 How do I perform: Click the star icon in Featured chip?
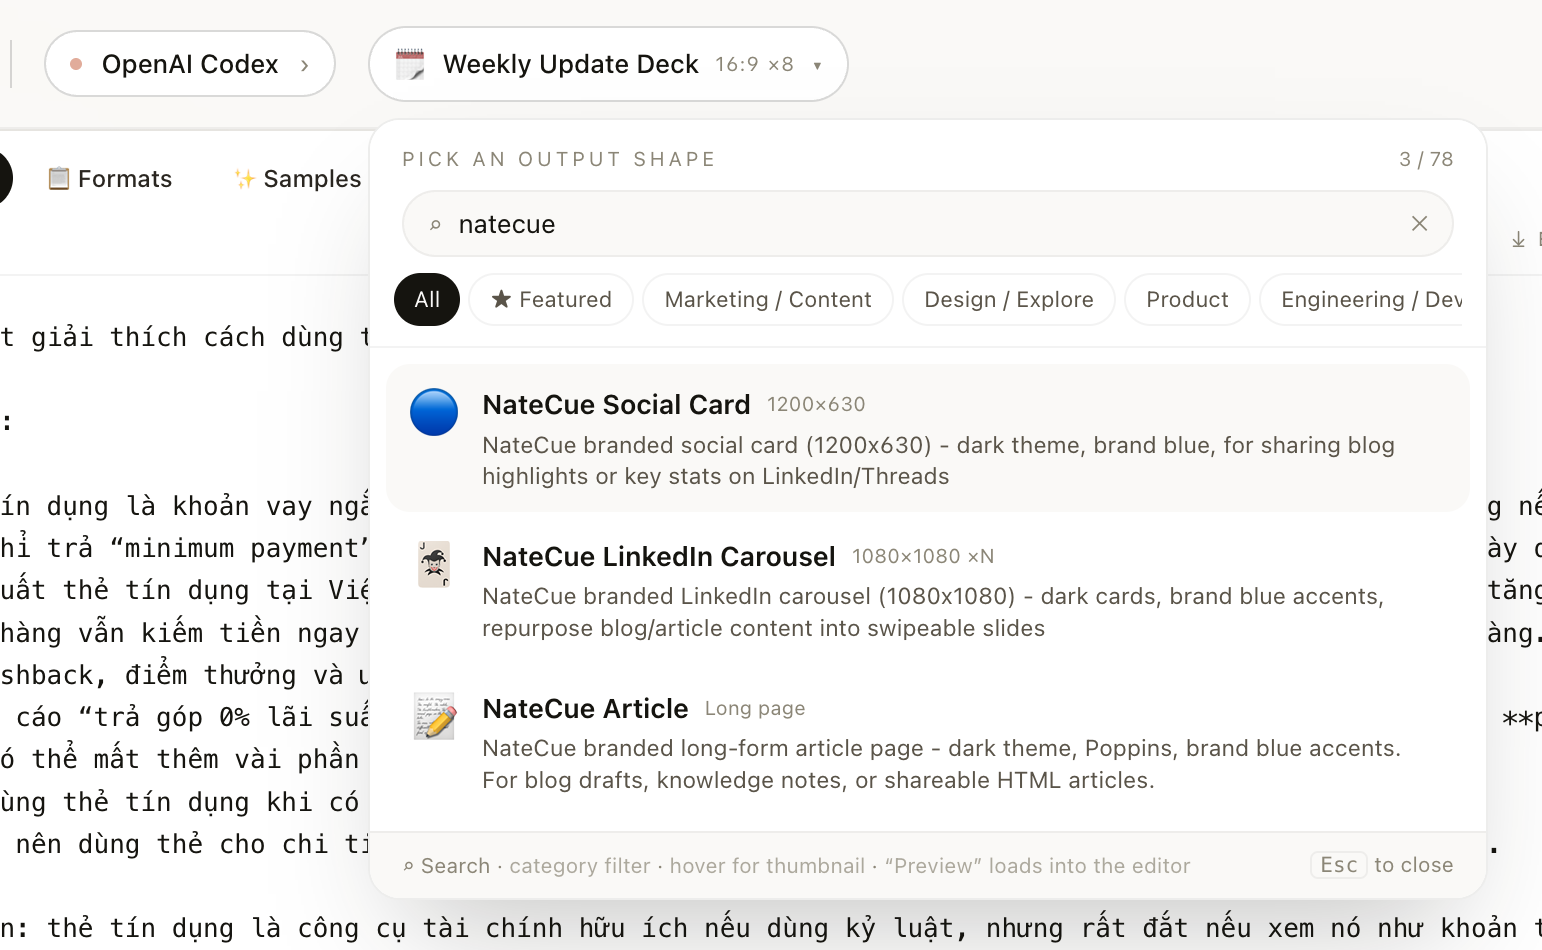[502, 299]
